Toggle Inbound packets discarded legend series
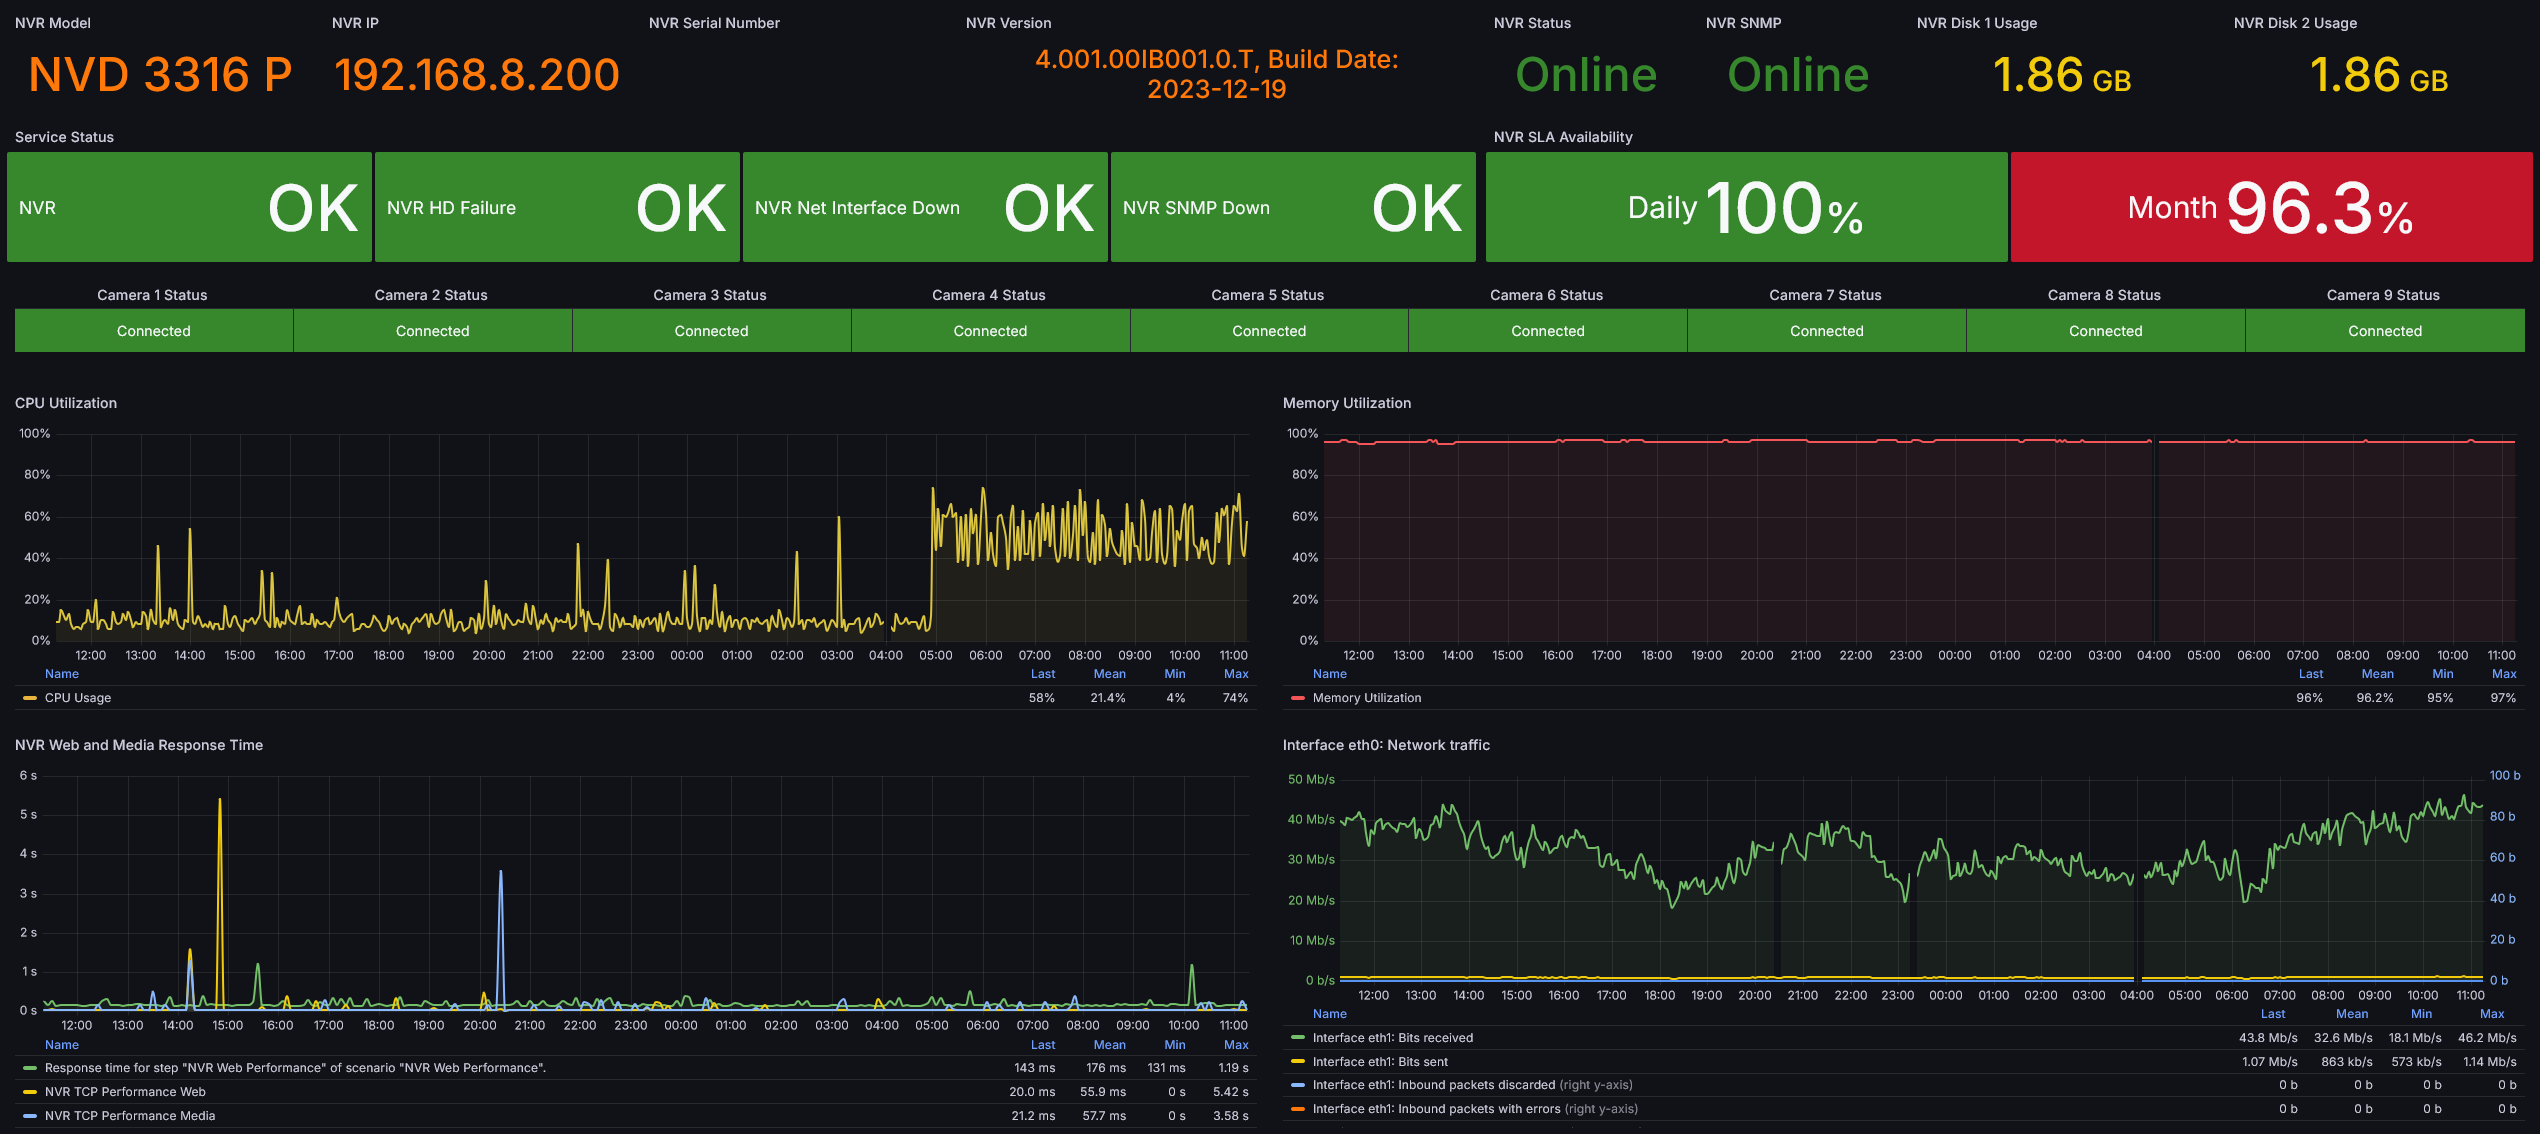Viewport: 2540px width, 1134px height. (1433, 1085)
